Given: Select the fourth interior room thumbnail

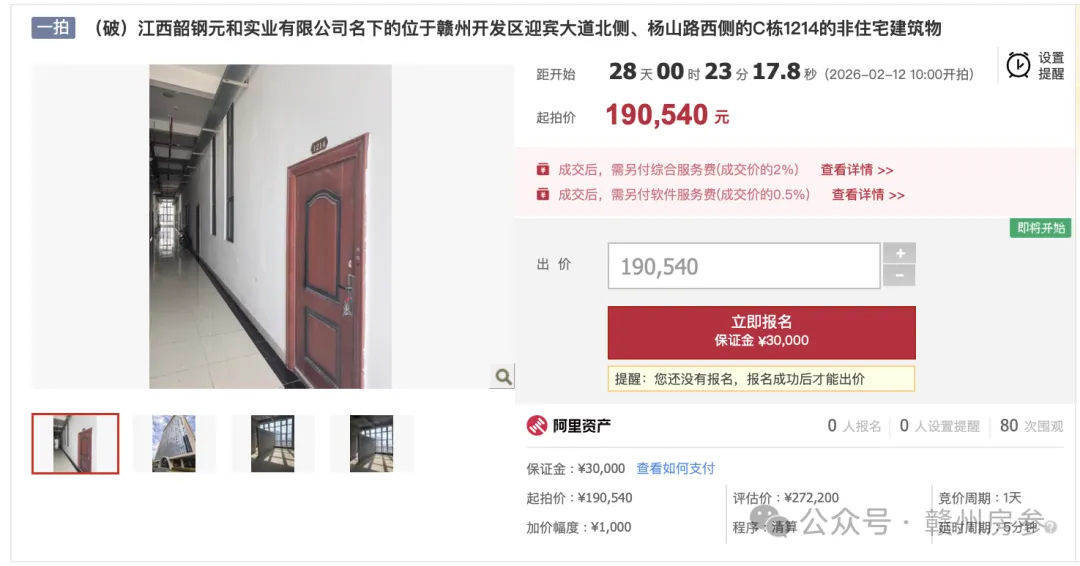Looking at the screenshot, I should click(x=372, y=443).
